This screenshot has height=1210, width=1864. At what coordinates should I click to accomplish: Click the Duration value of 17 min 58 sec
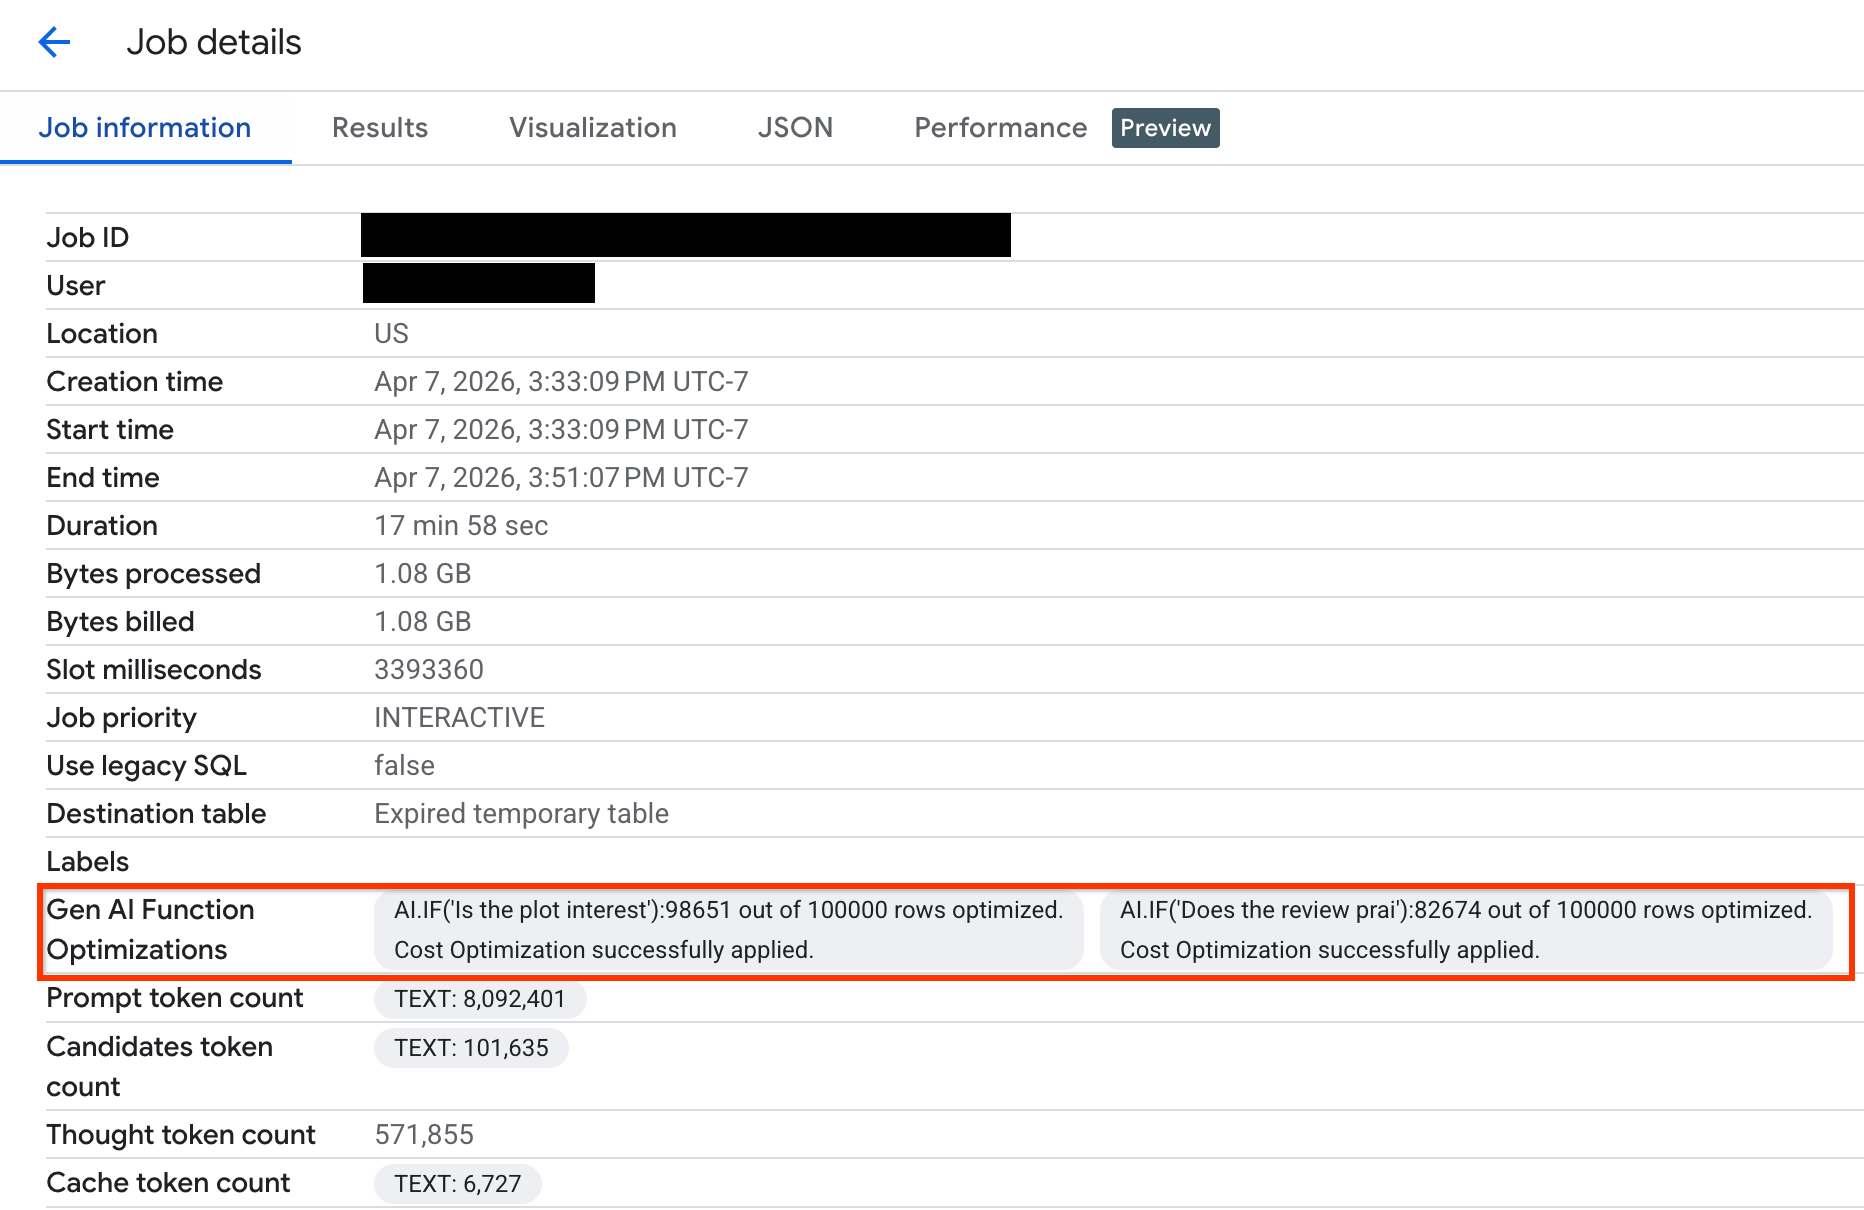tap(461, 525)
